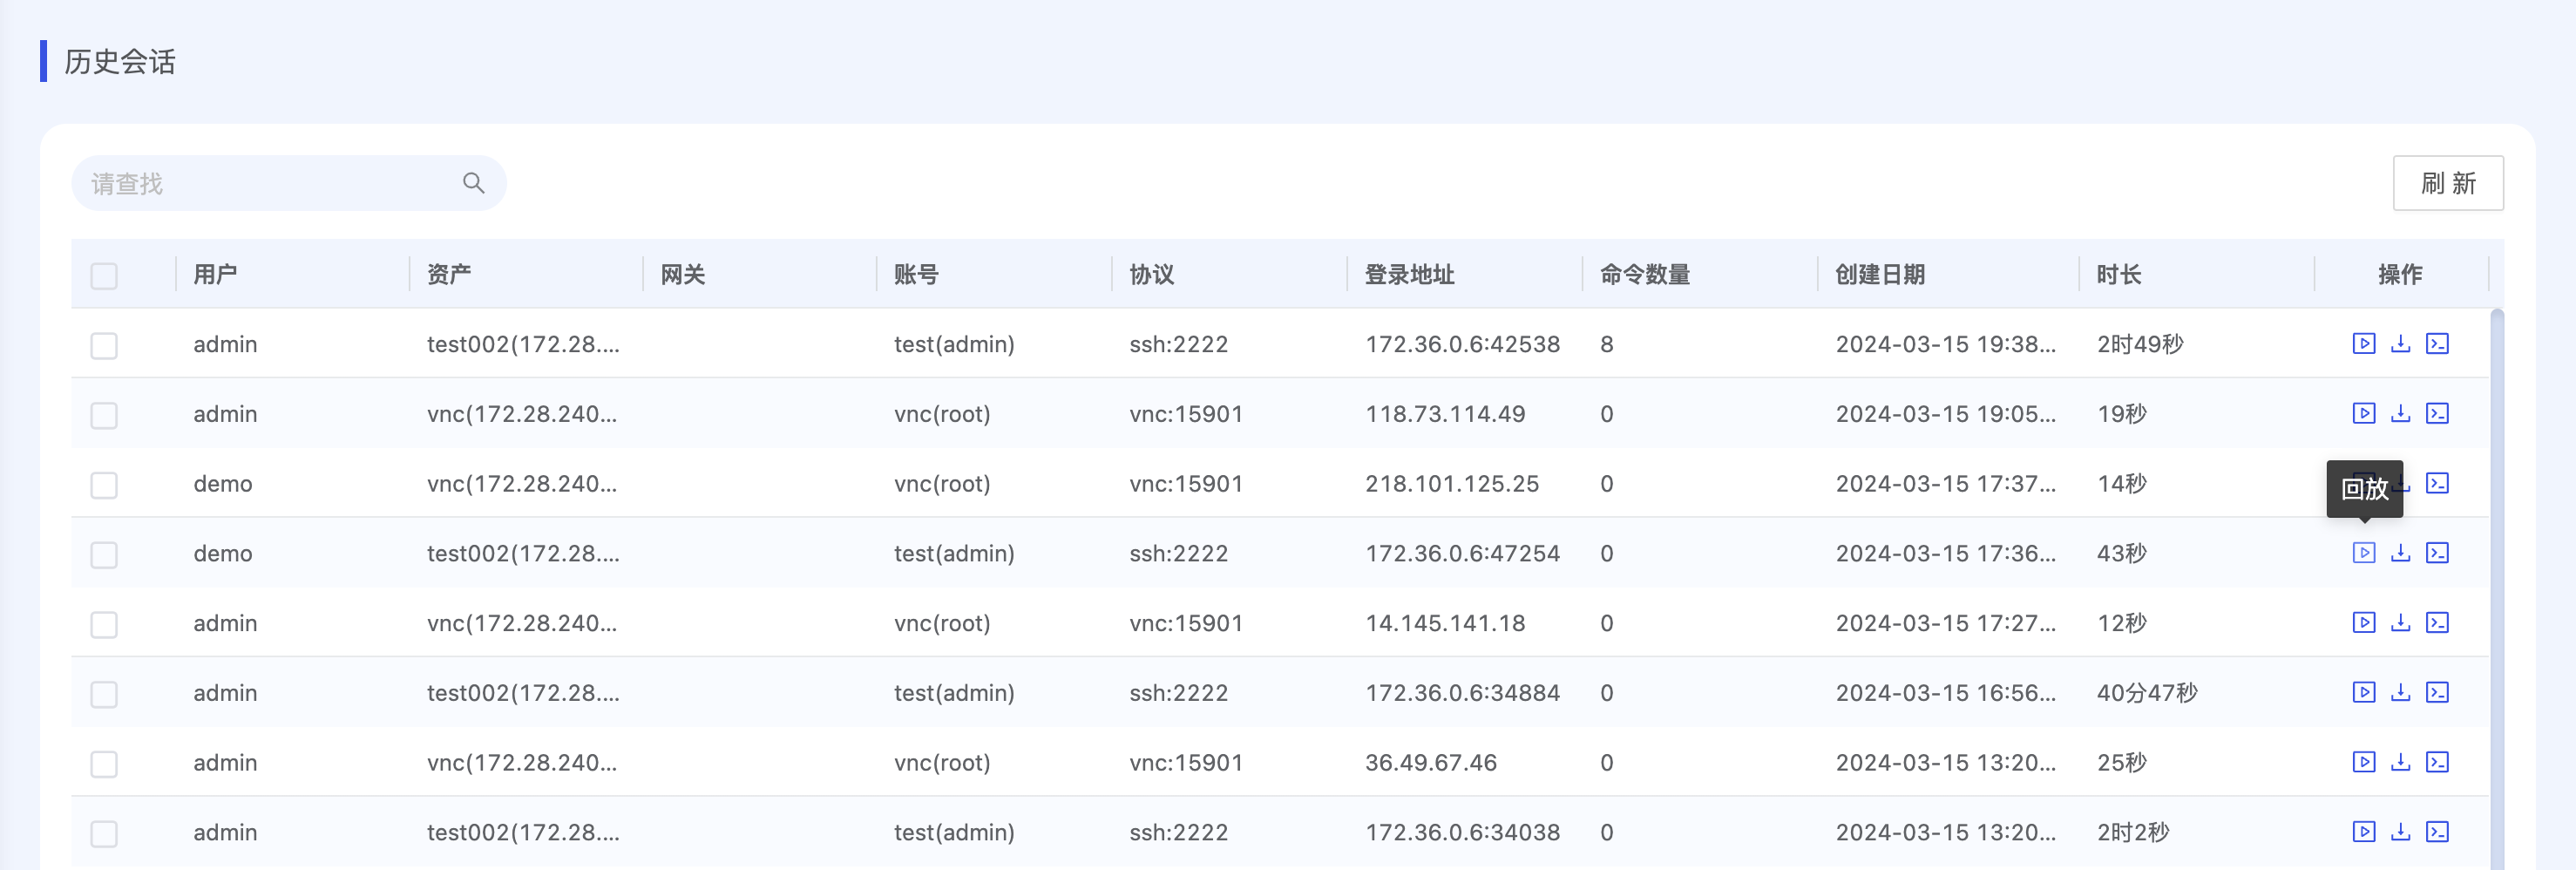Download the 14.145.141.18 session record
This screenshot has width=2576, height=870.
point(2400,623)
